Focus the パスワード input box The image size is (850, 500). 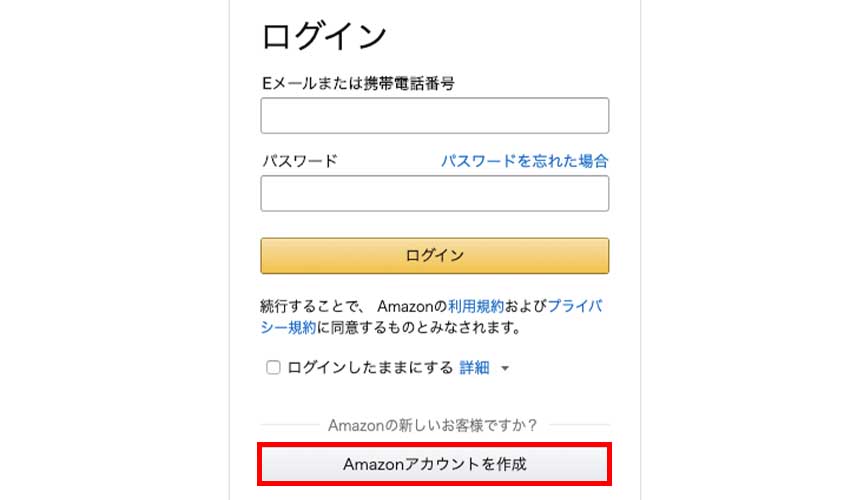tap(434, 194)
